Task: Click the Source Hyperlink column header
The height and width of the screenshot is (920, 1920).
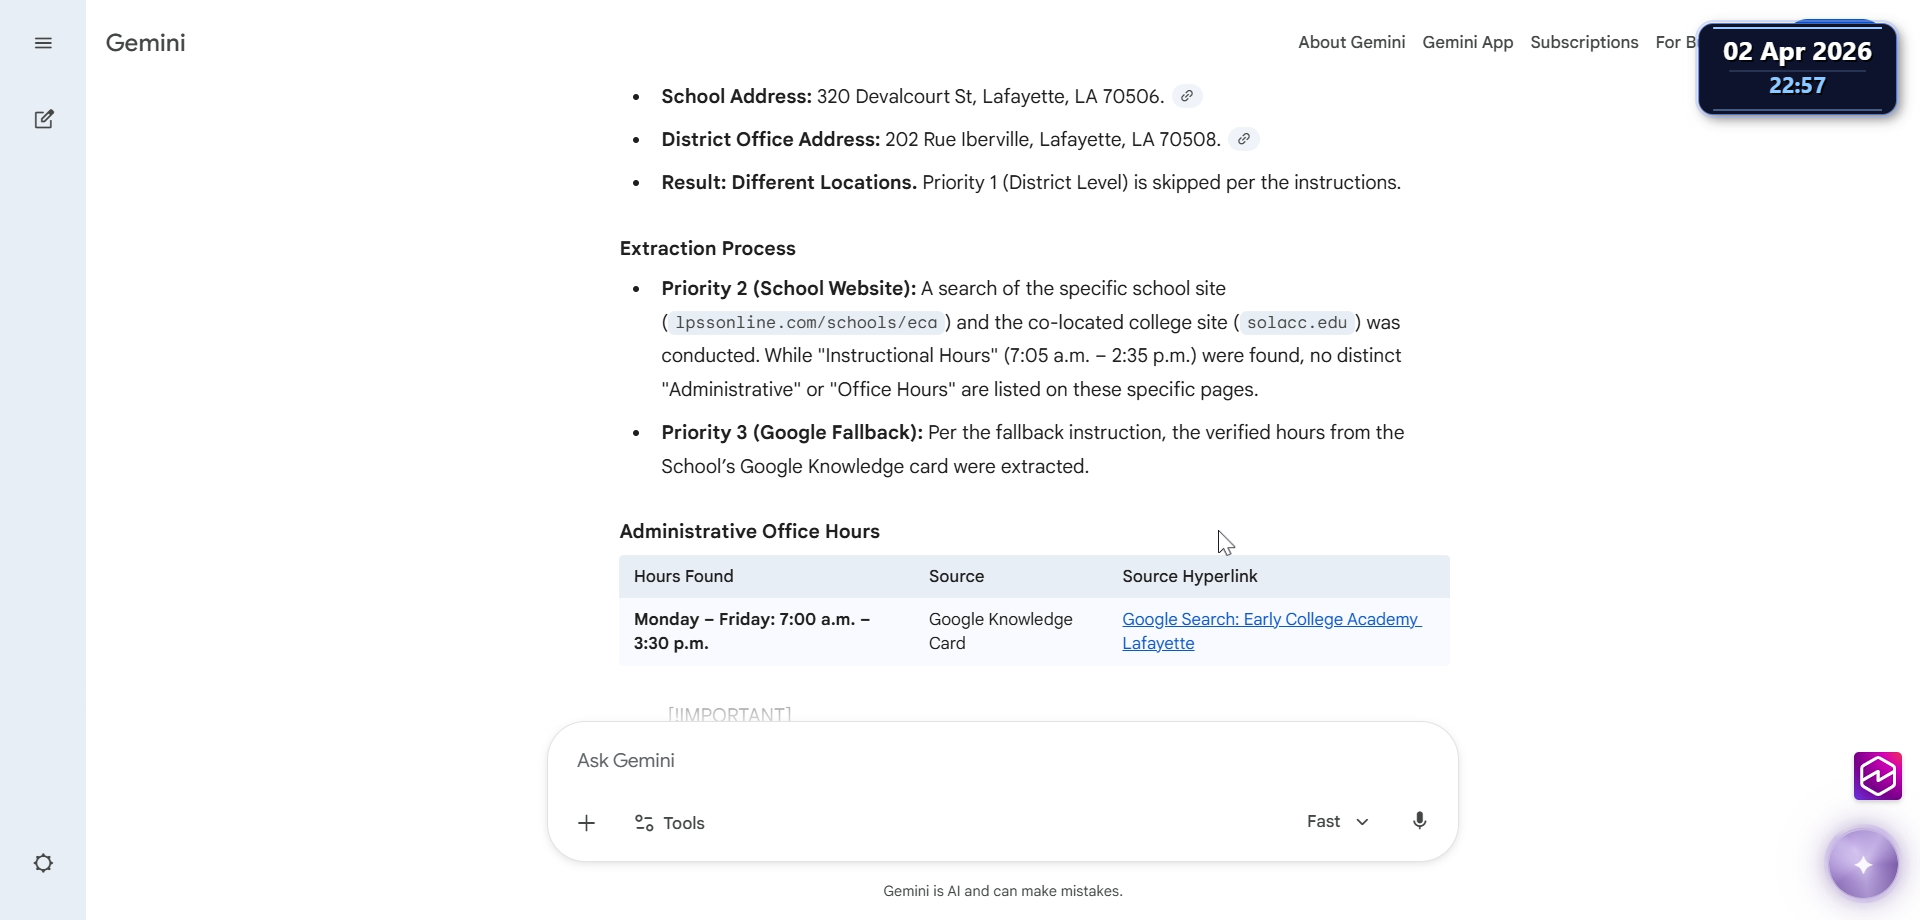Action: pyautogui.click(x=1190, y=576)
